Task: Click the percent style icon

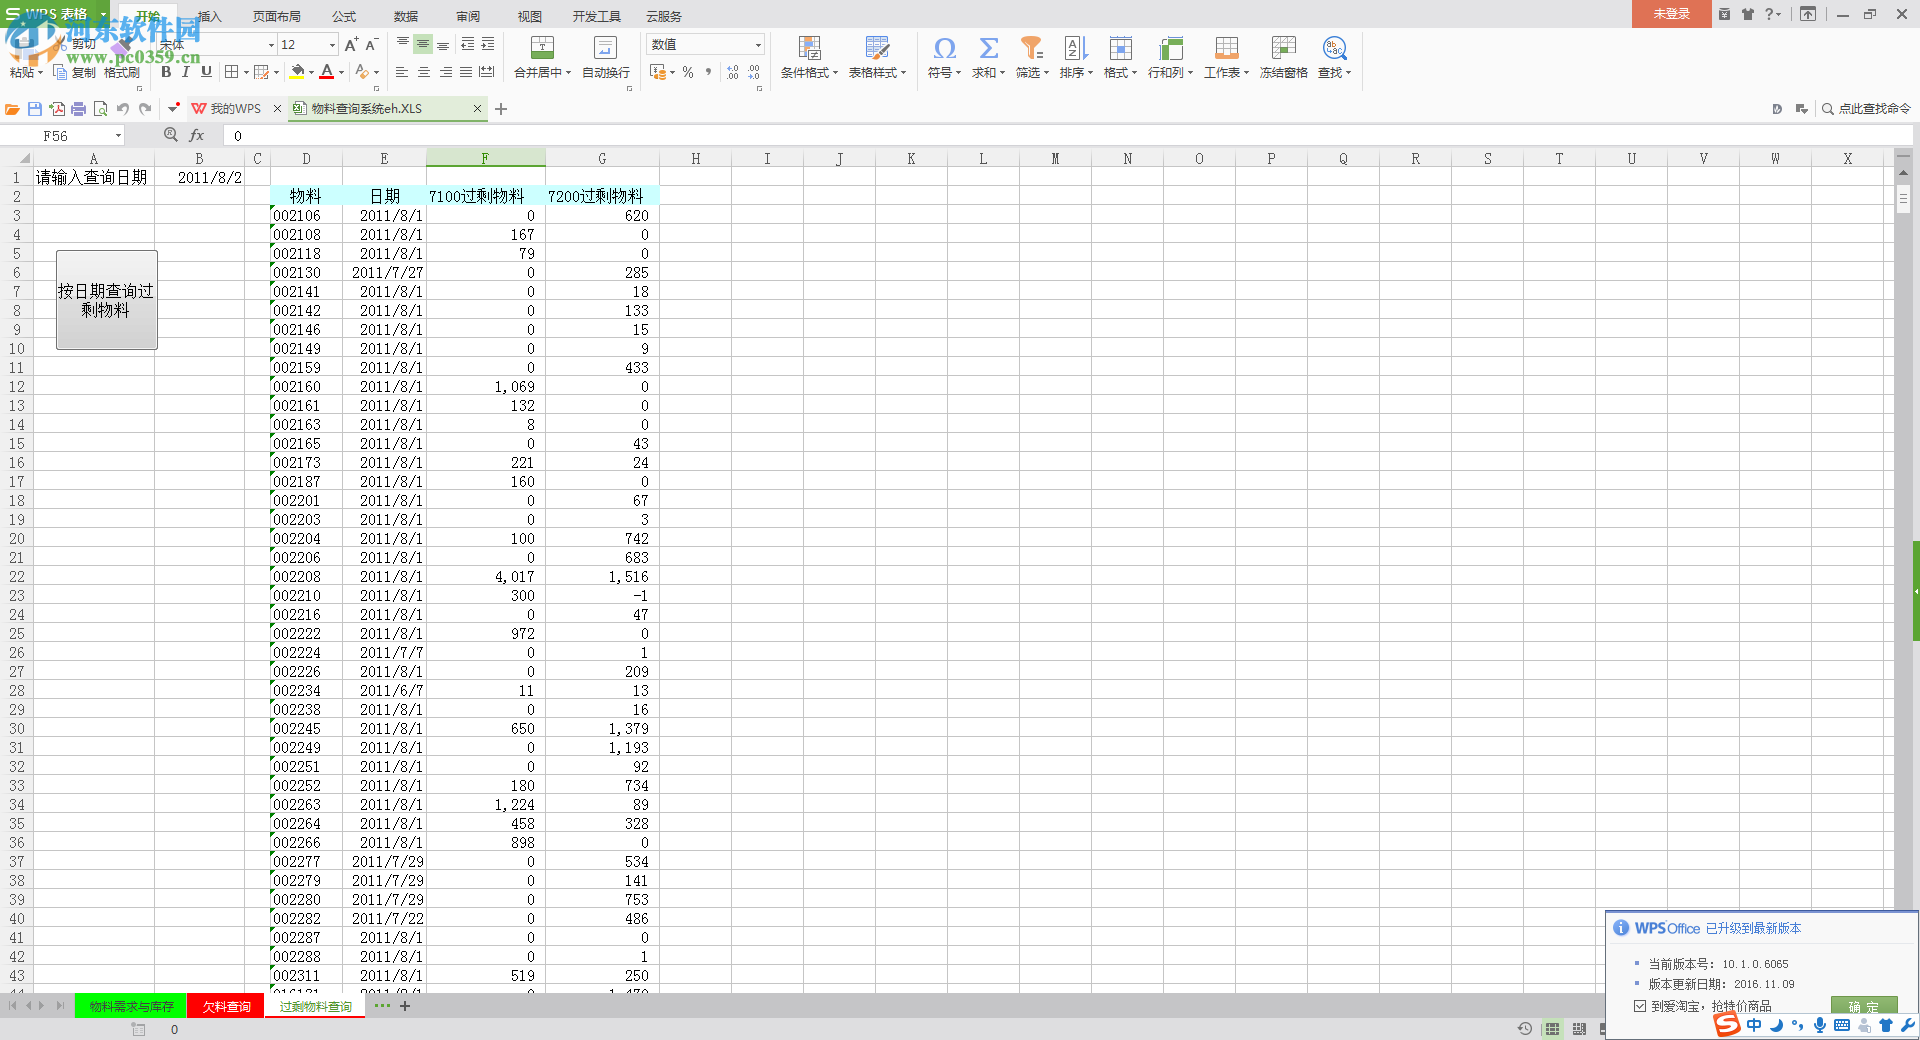Action: [x=688, y=72]
